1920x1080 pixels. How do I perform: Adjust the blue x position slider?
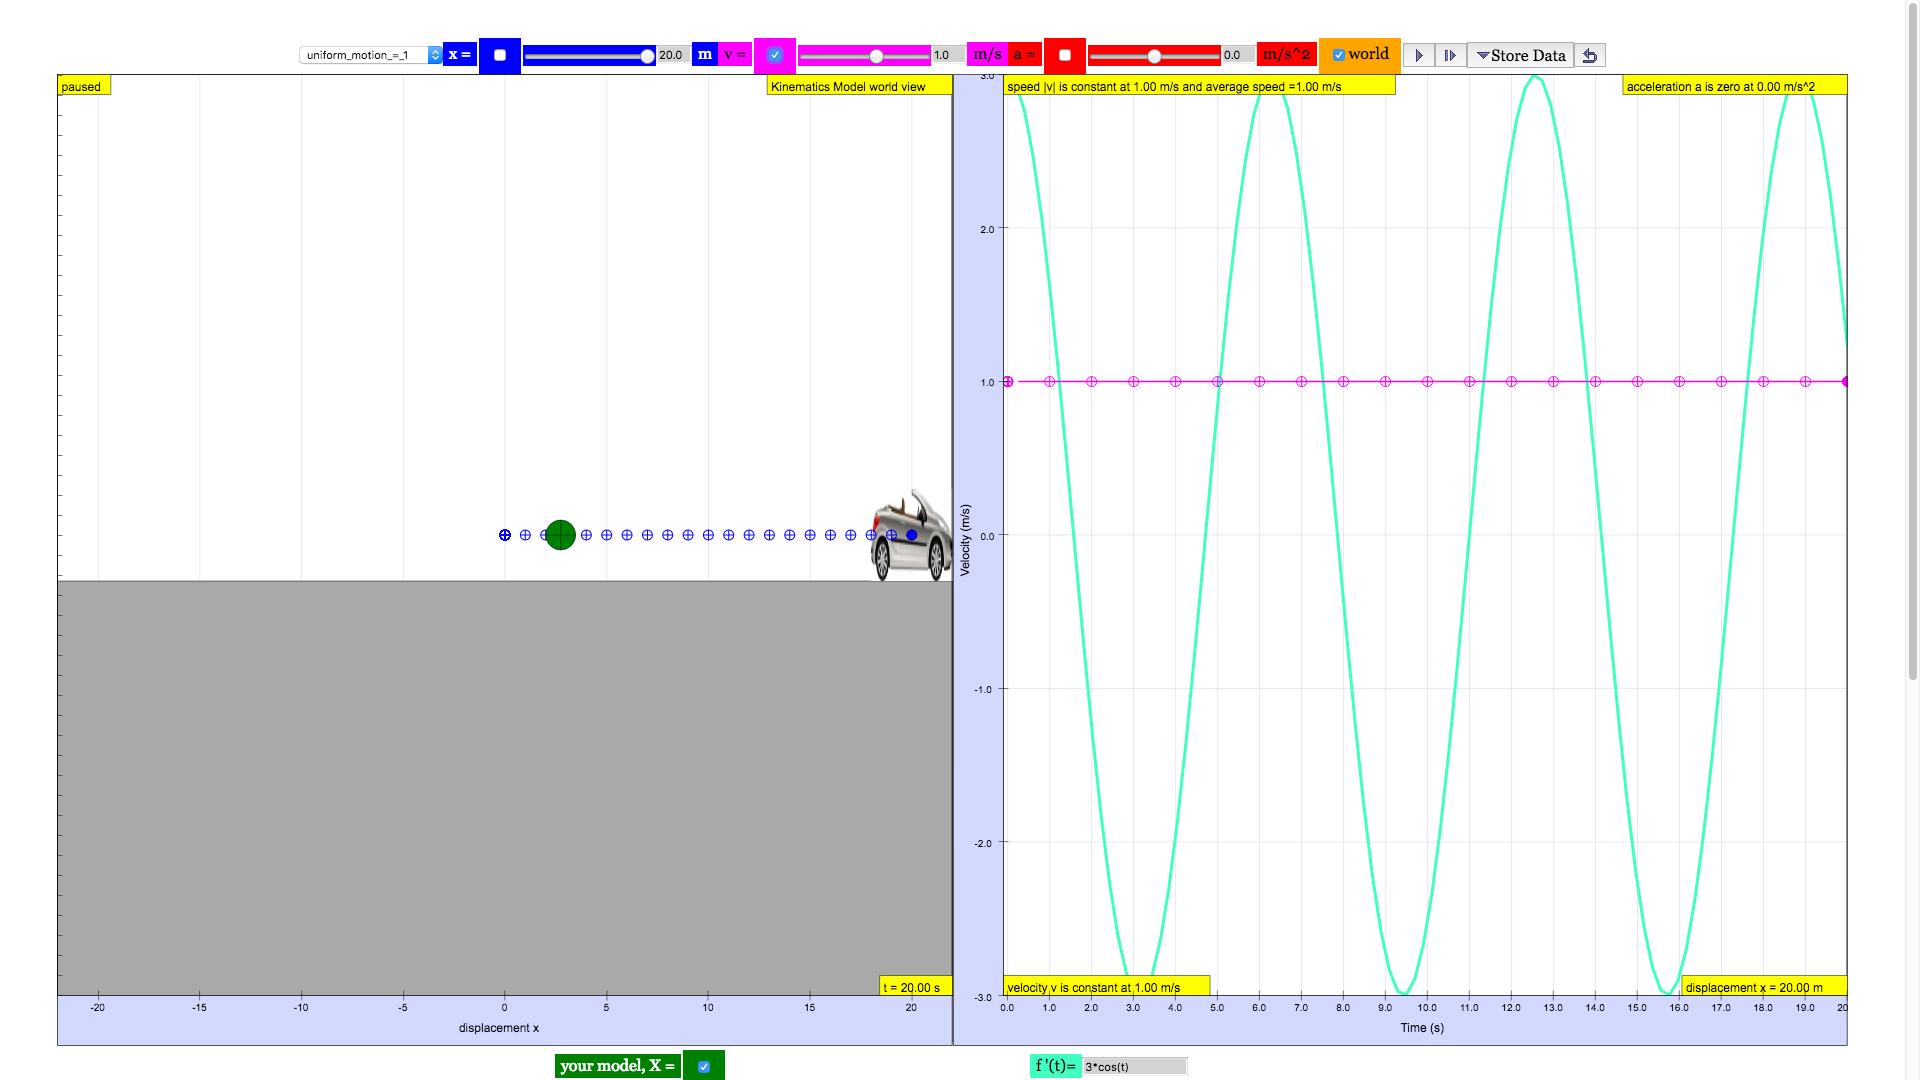tap(589, 56)
